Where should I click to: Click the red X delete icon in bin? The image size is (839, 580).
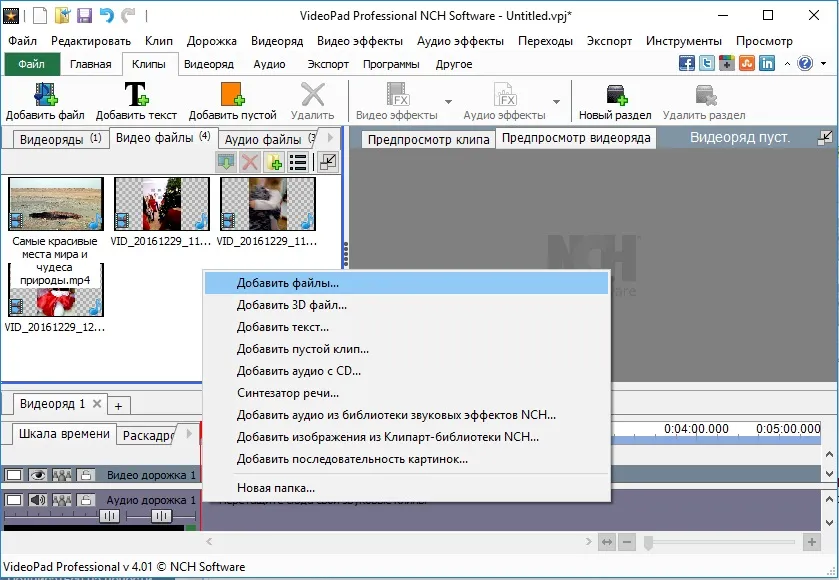point(250,162)
